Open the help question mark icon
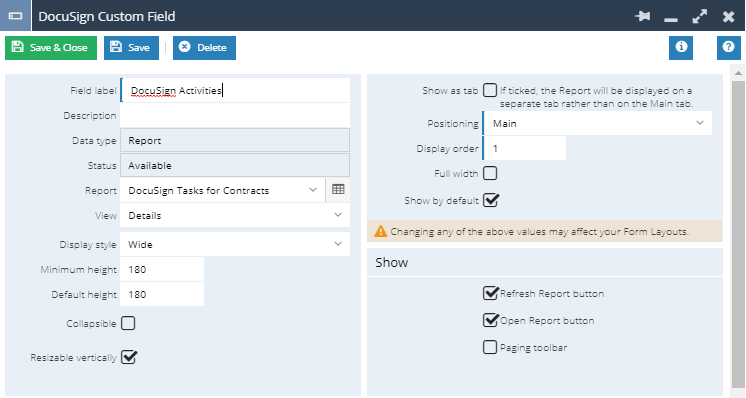Viewport: 746px width, 398px height. pos(728,48)
